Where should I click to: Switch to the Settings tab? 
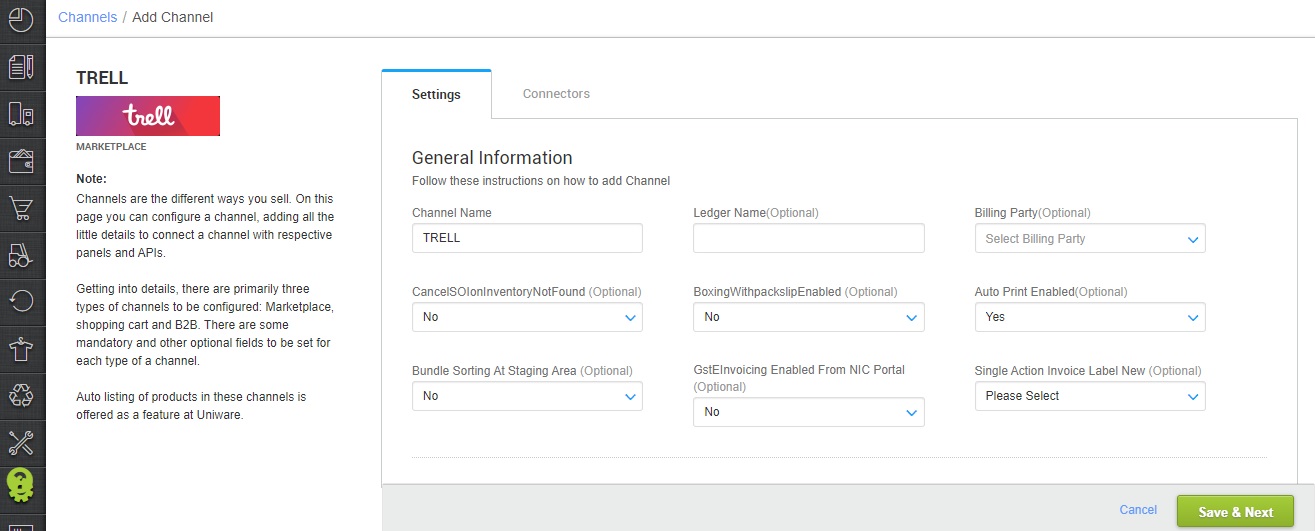coord(436,95)
